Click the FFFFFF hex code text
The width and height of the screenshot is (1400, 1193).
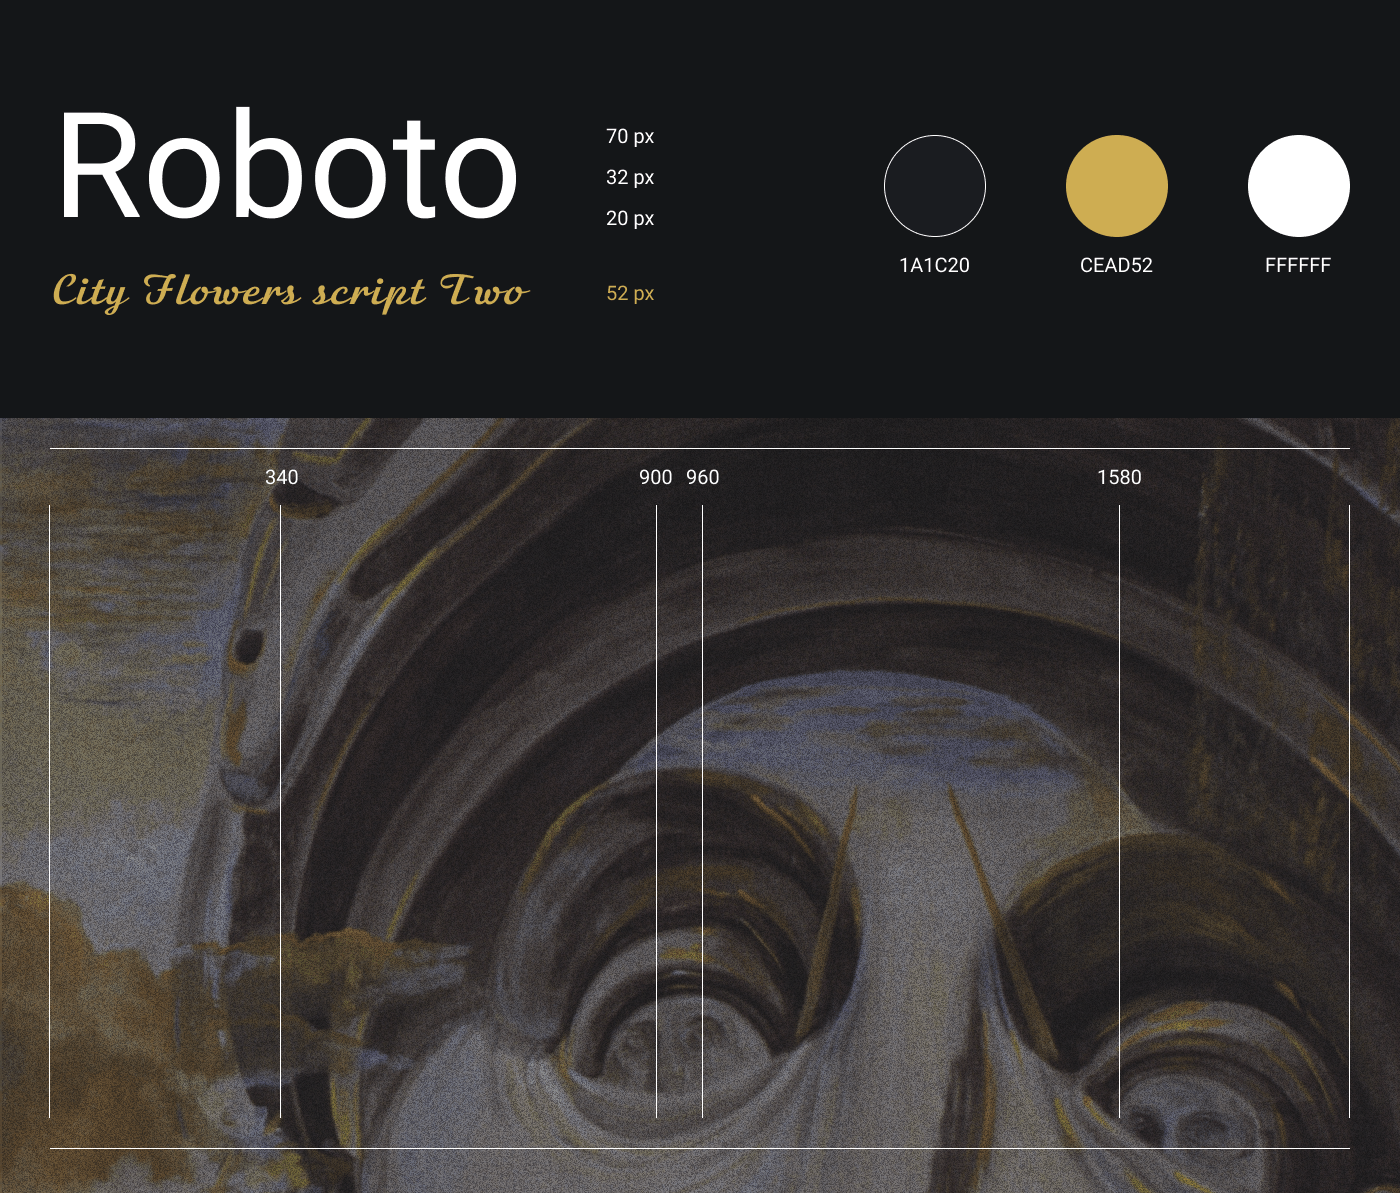(1297, 265)
